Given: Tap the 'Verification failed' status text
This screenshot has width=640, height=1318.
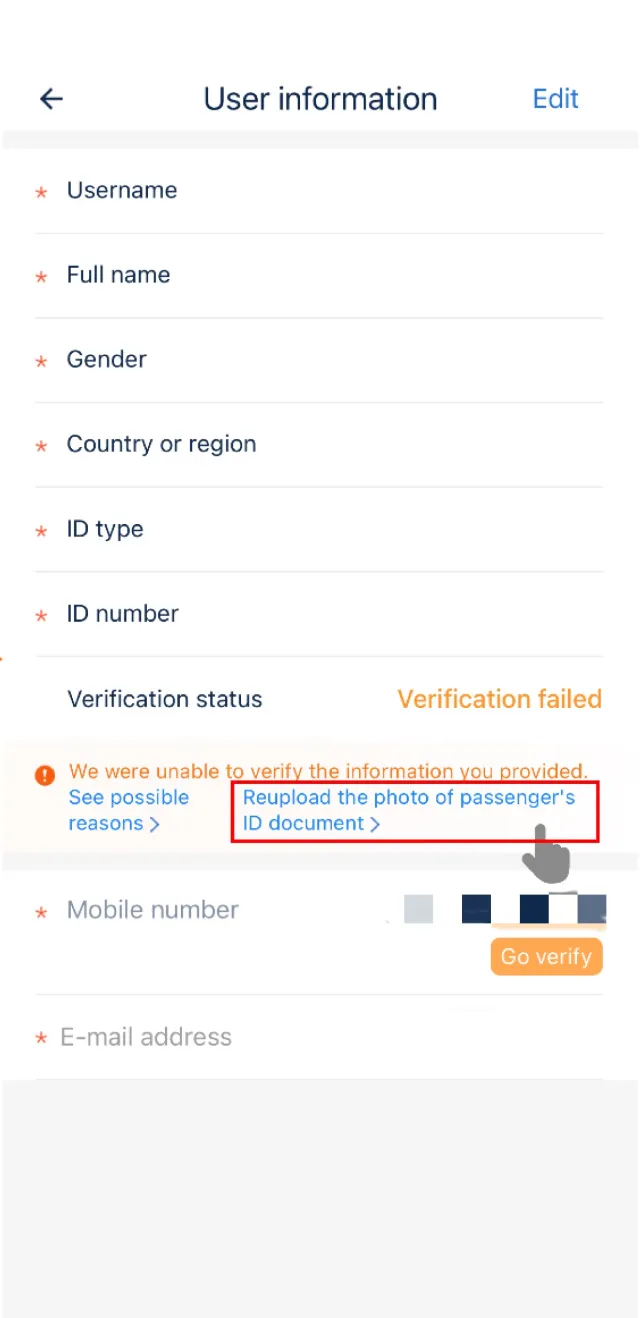Looking at the screenshot, I should point(500,699).
